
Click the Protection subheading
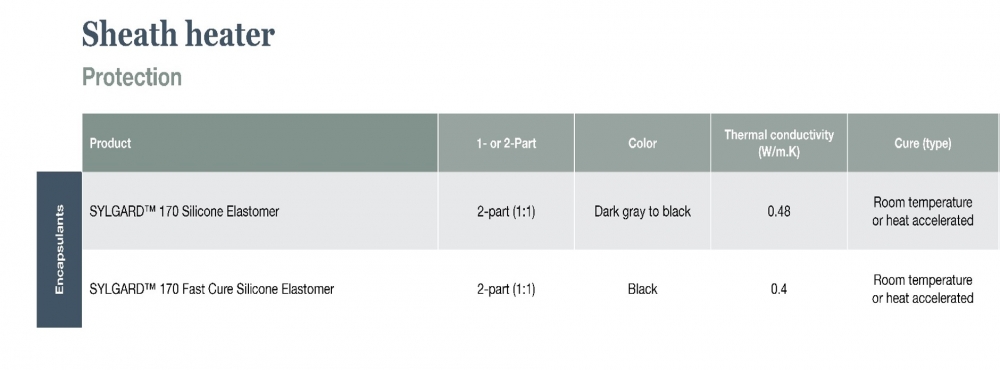[x=132, y=77]
